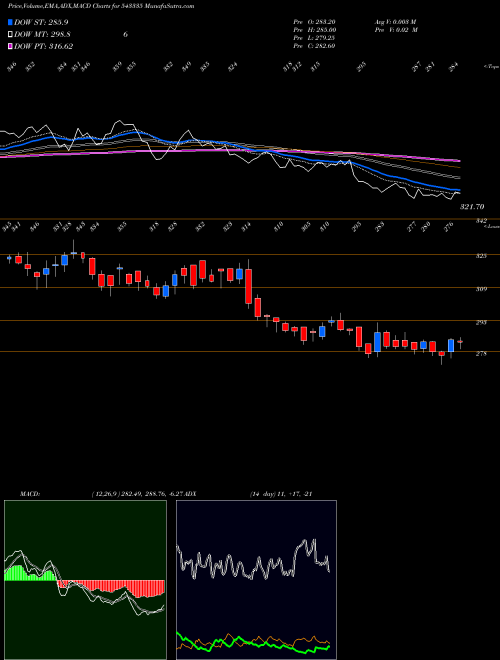Click the 'Avg V: 0.003 M' volume text
This screenshot has width=500, height=660.
point(395,22)
